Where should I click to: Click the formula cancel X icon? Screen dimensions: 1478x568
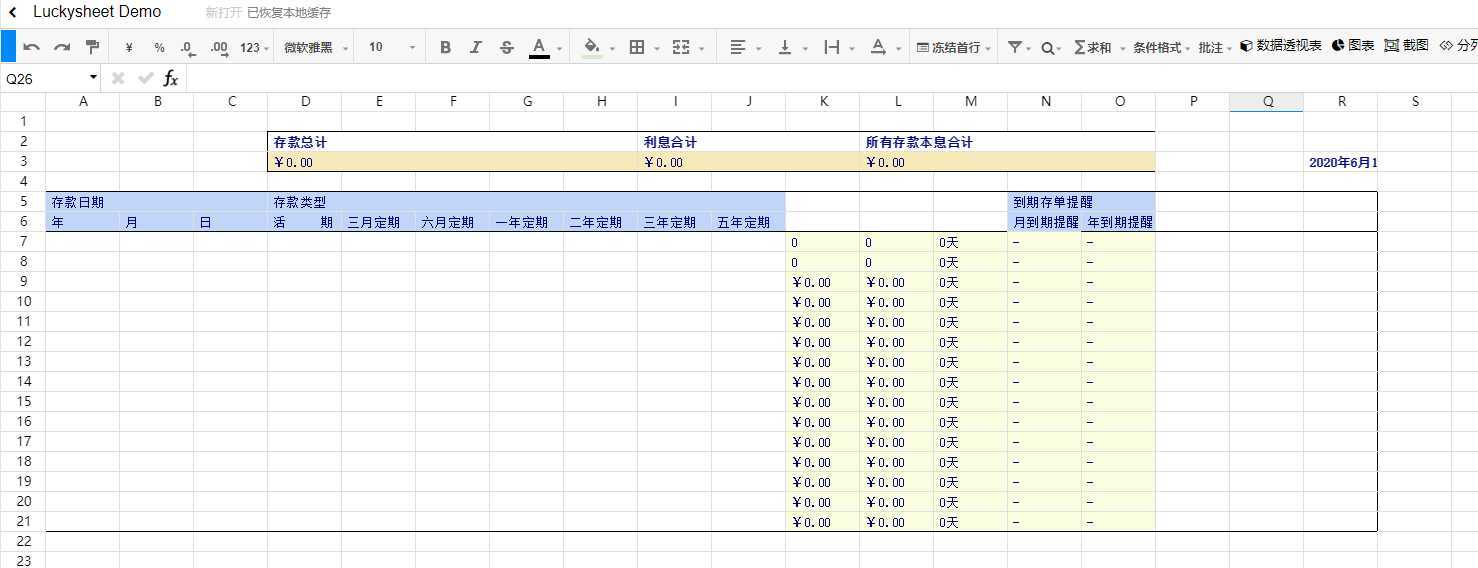coord(118,77)
